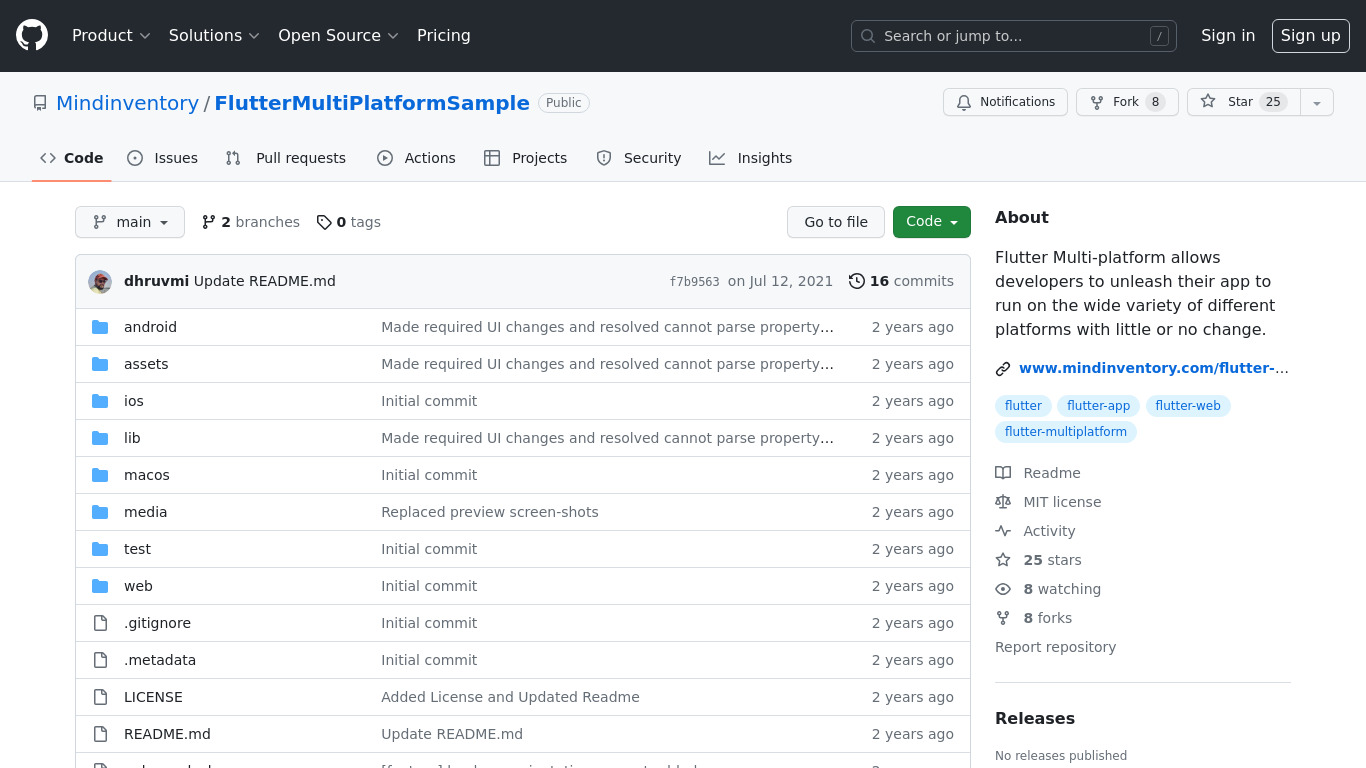
Task: Open the Pricing page
Action: point(444,36)
